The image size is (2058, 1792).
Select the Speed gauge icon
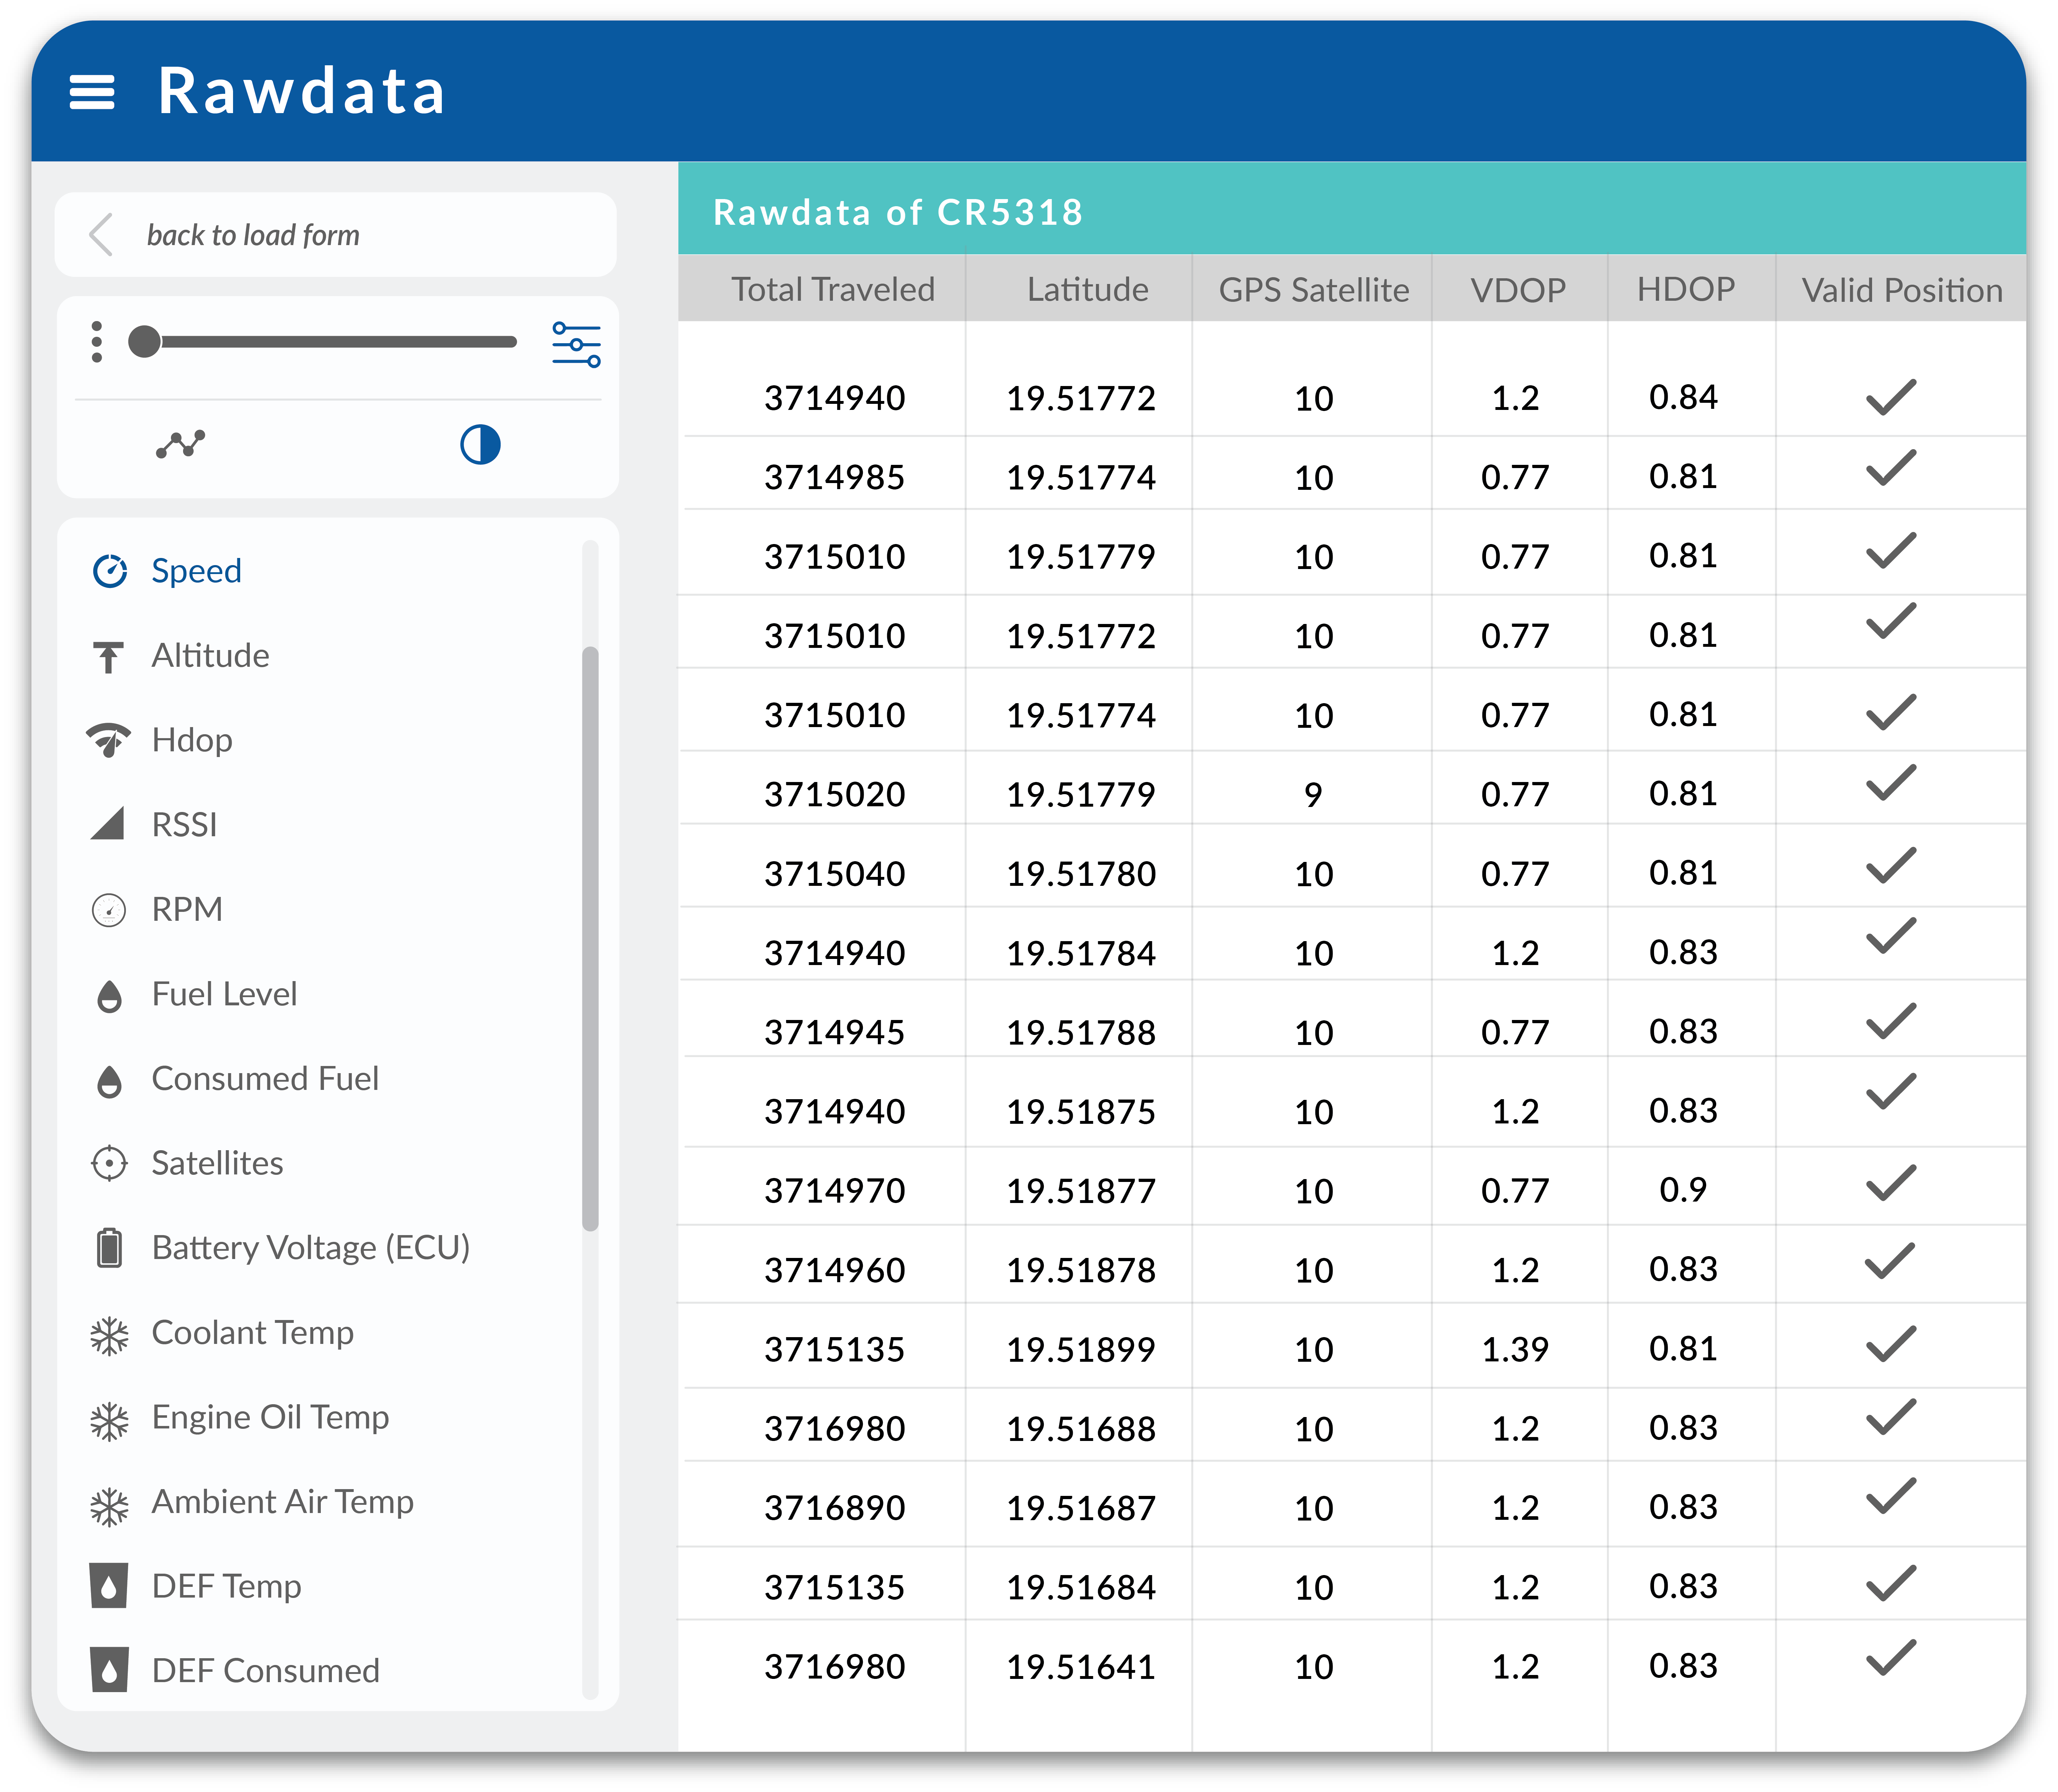[110, 571]
